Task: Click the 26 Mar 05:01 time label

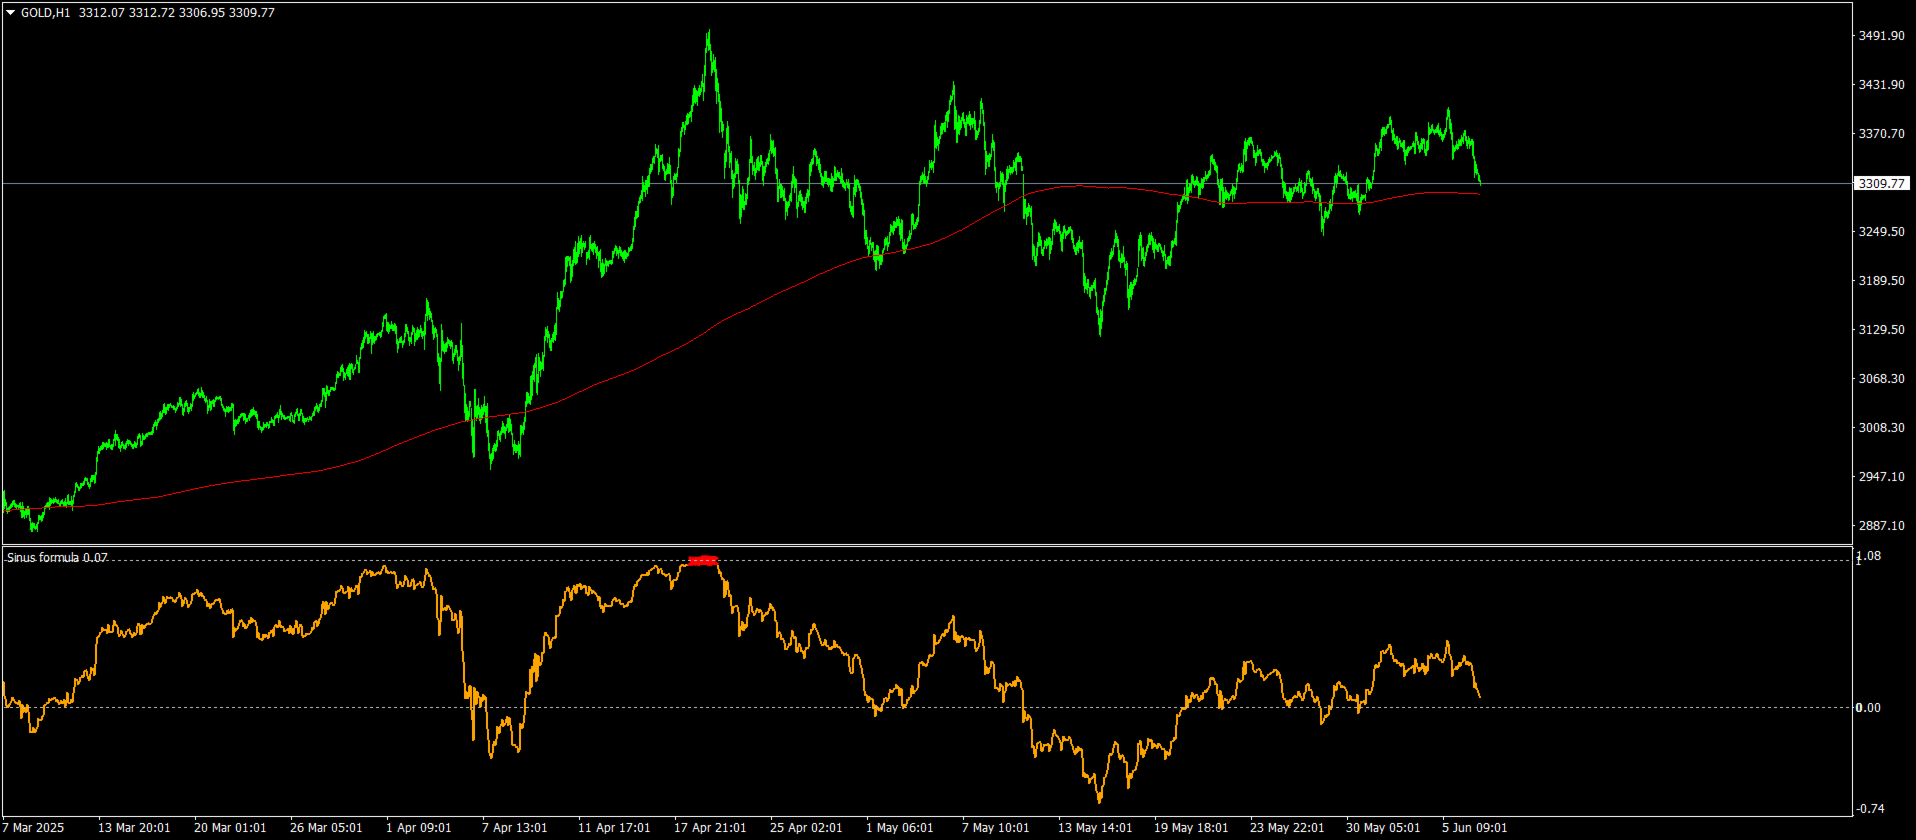Action: [326, 828]
